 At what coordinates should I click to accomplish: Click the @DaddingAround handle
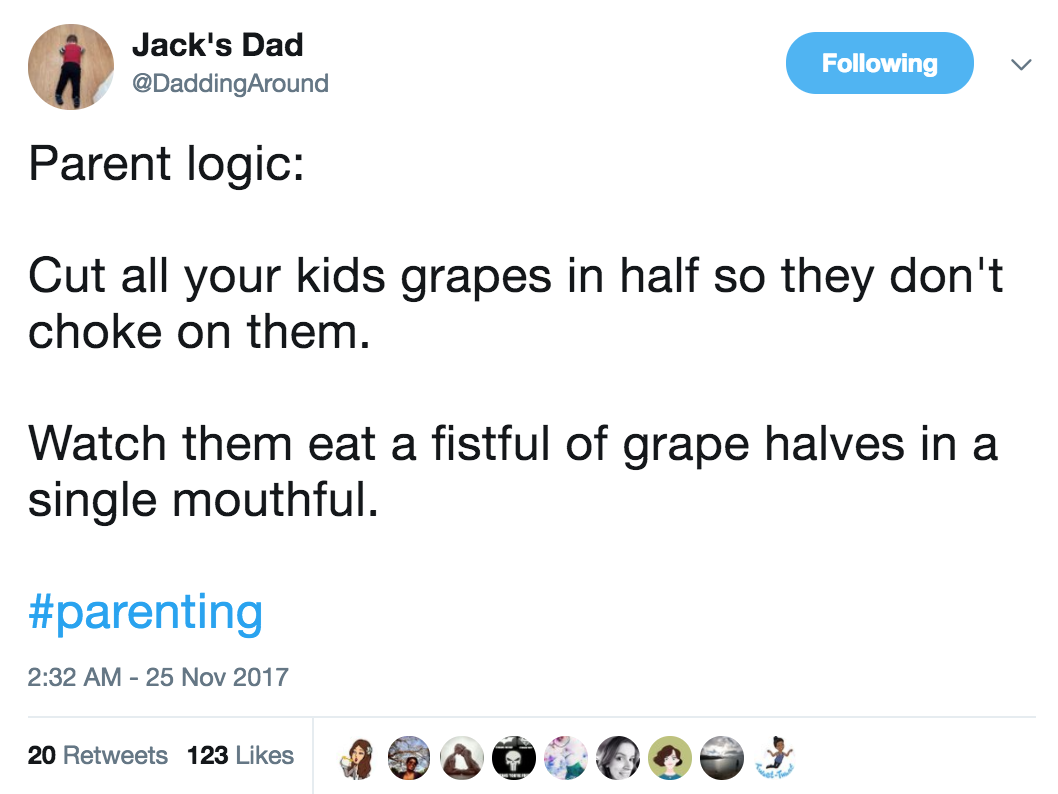tap(230, 84)
